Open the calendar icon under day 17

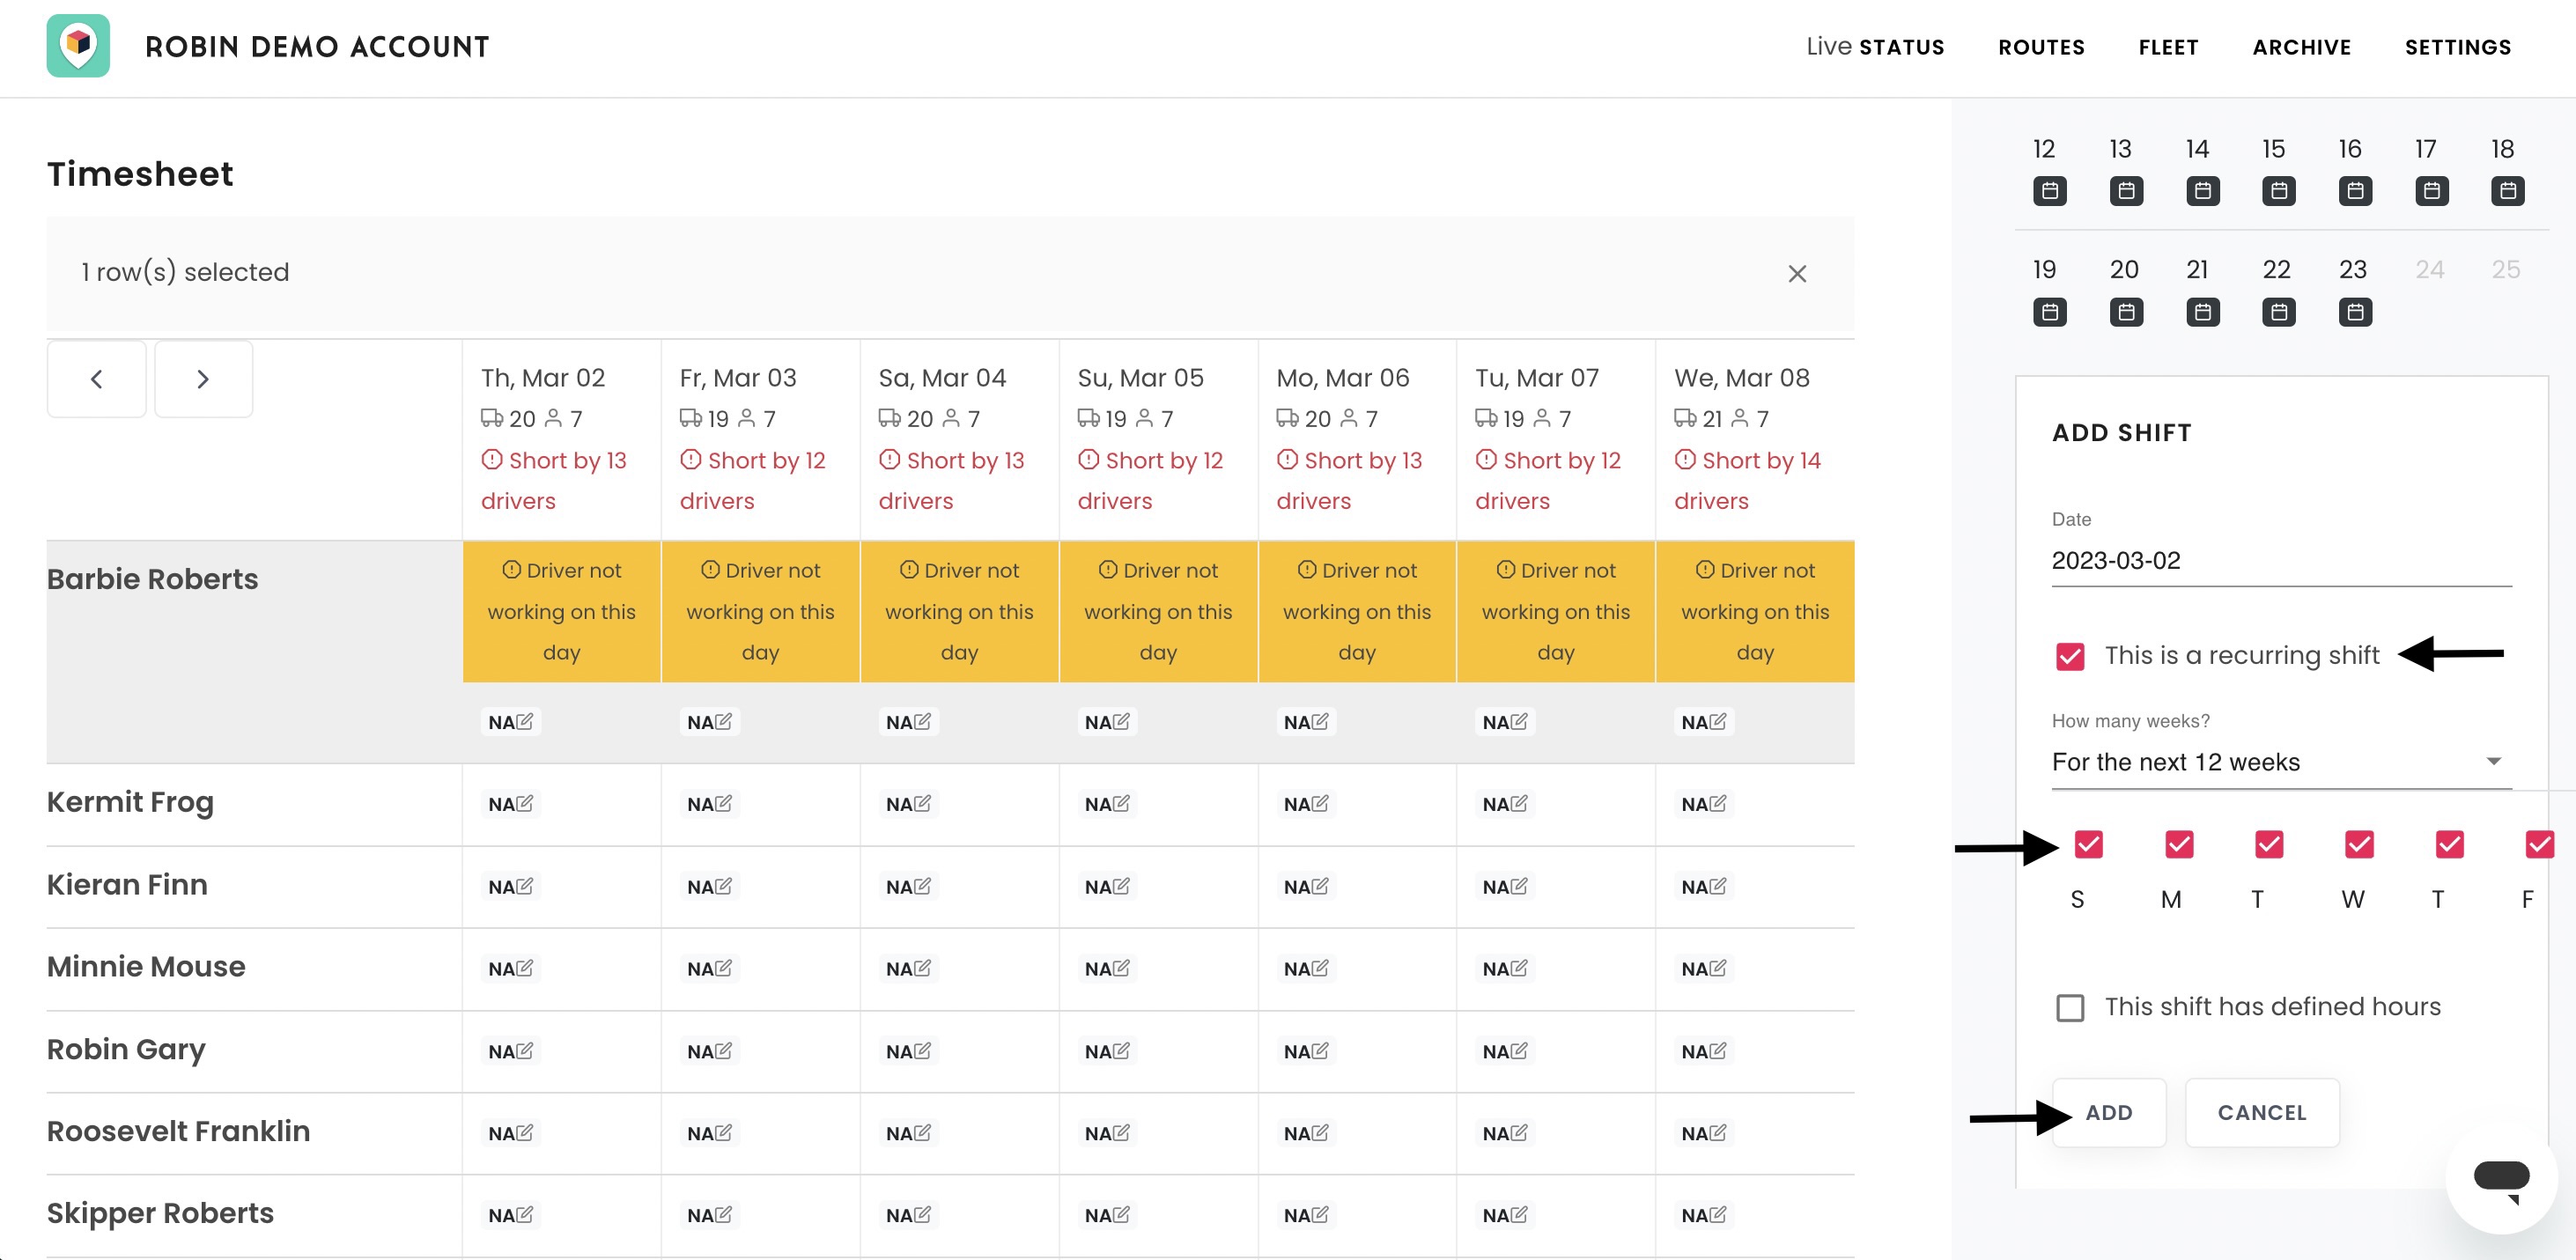2432,190
